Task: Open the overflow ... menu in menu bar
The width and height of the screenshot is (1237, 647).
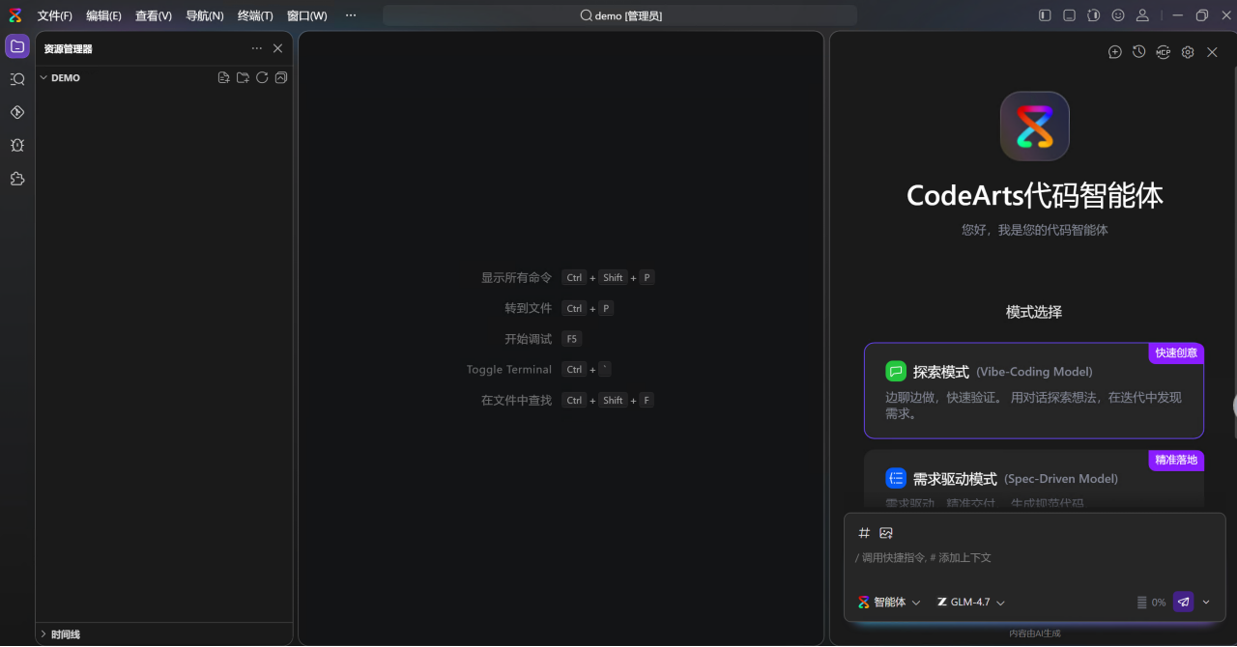Action: pos(351,16)
